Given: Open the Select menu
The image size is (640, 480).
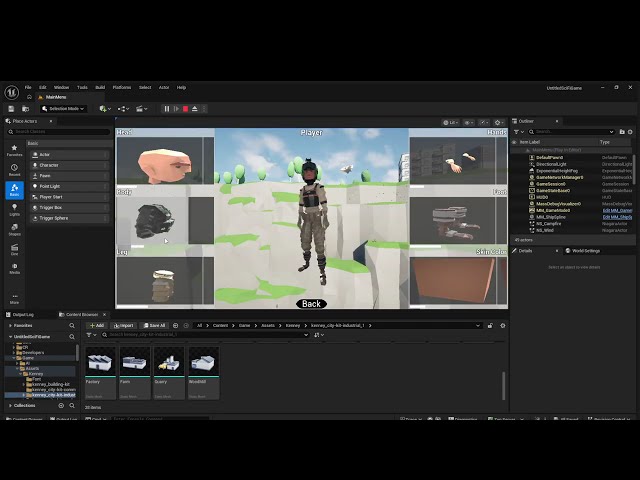Looking at the screenshot, I should click(145, 87).
